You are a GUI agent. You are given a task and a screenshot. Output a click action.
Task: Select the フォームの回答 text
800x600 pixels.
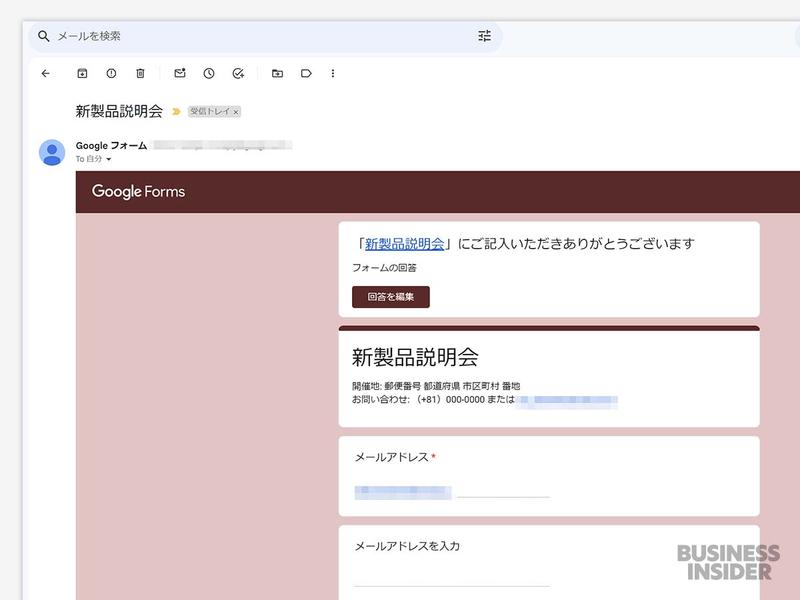pos(384,268)
